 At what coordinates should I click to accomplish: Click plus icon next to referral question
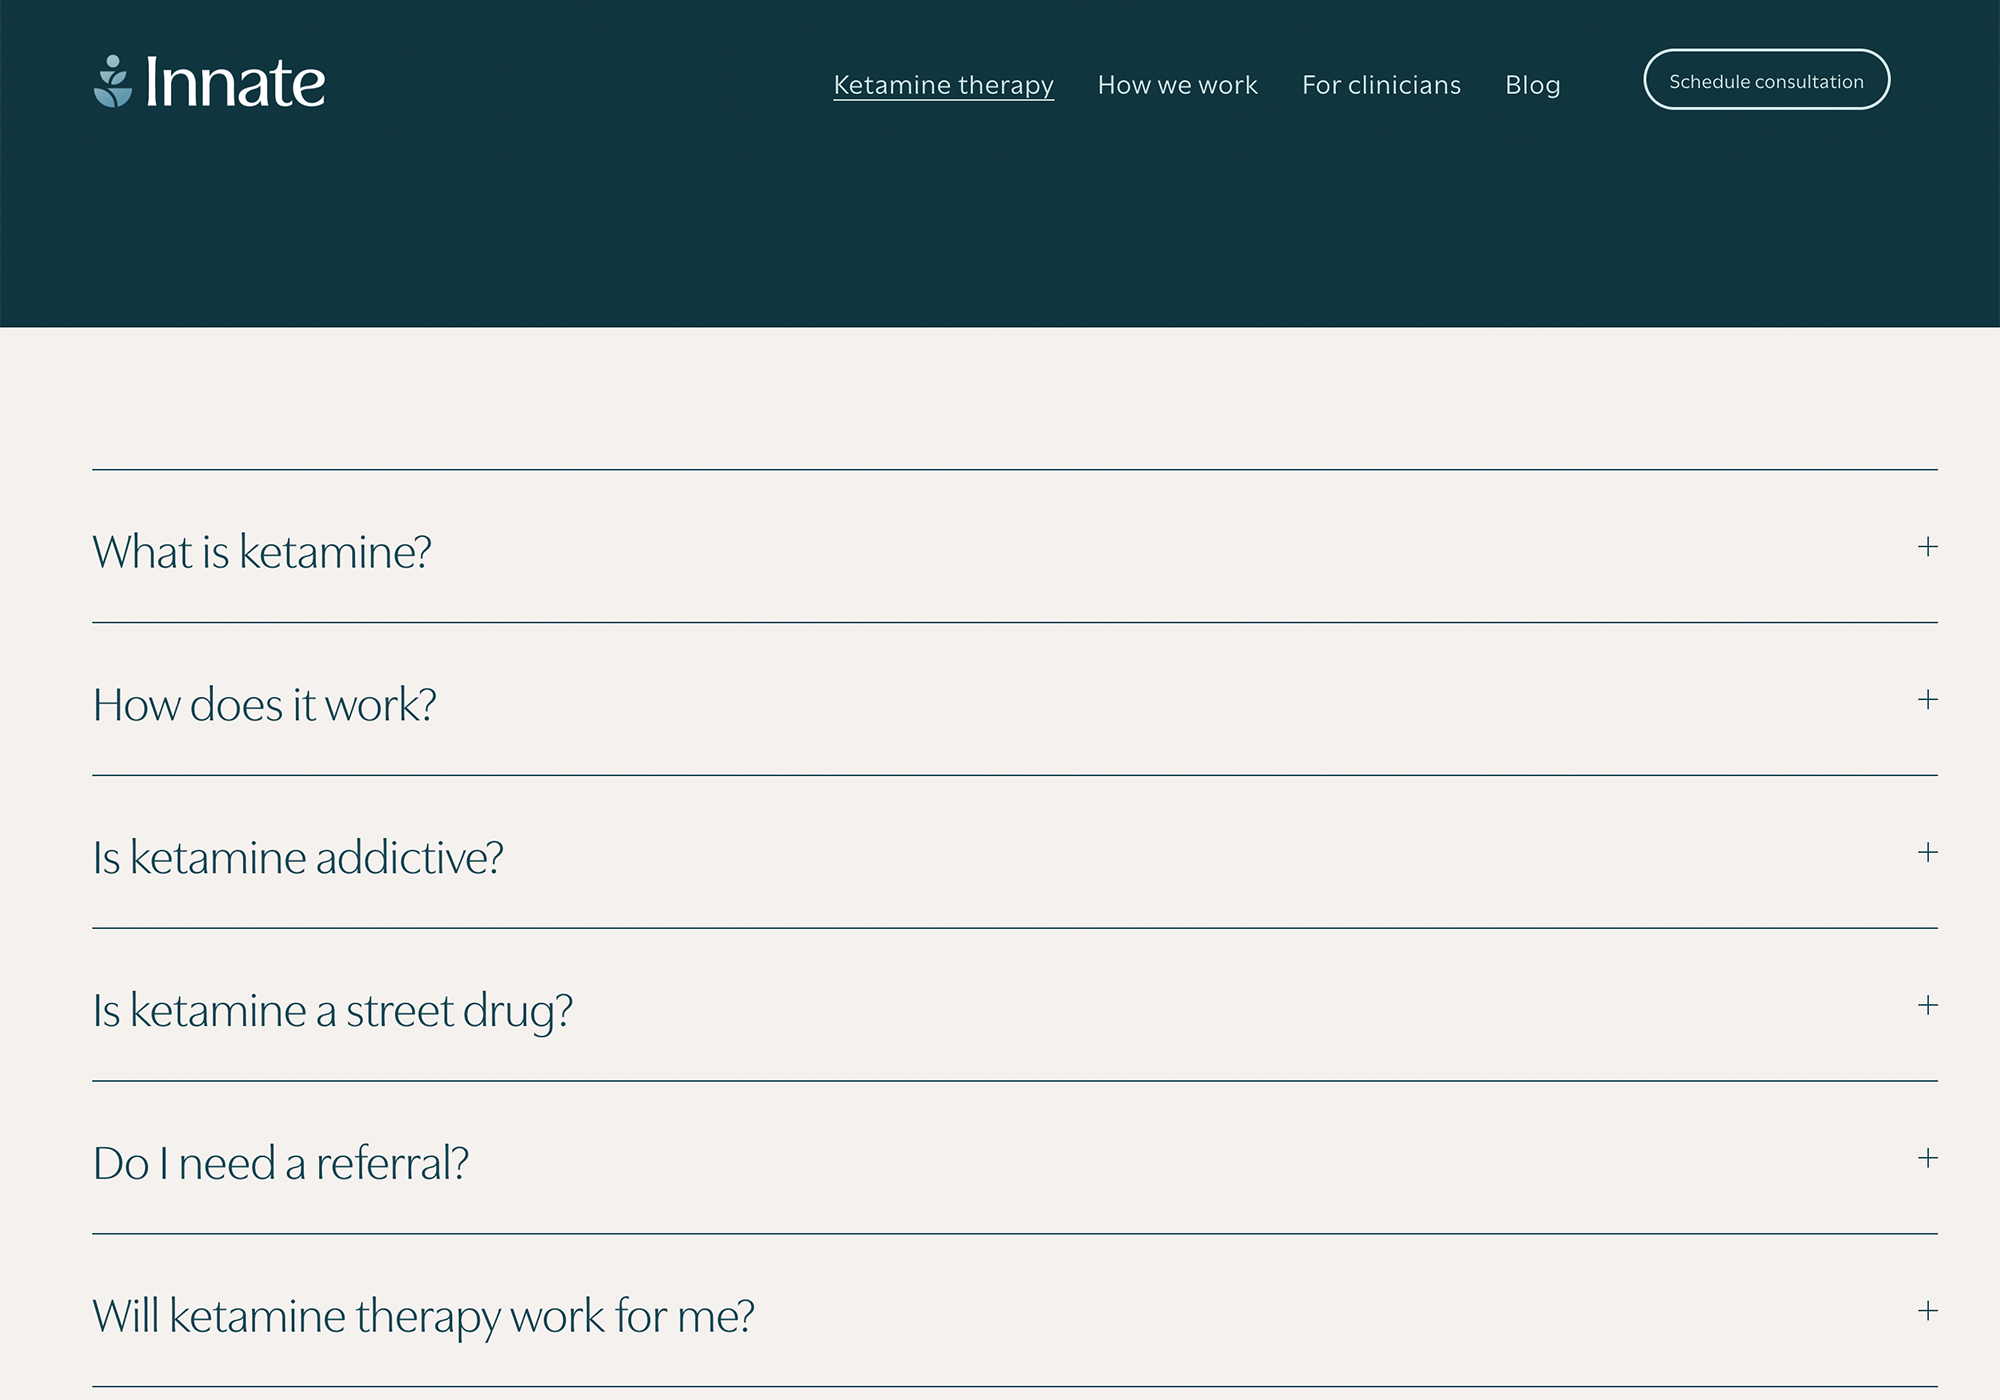tap(1927, 1159)
